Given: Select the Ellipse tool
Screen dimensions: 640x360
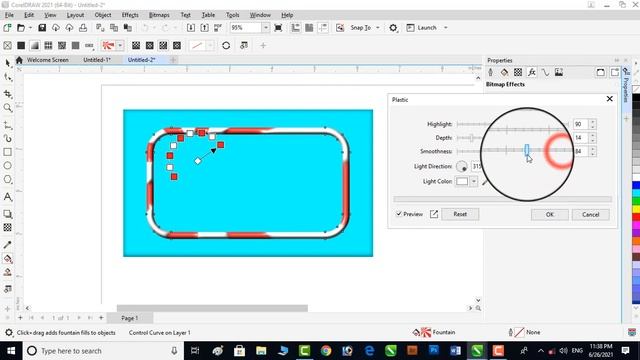Looking at the screenshot, I should [7, 165].
